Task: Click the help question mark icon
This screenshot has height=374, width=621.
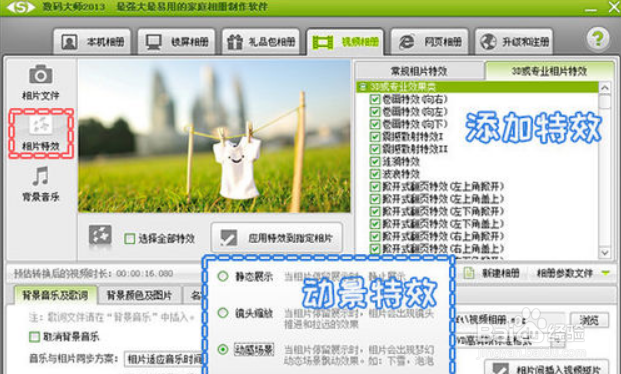Action: click(x=598, y=39)
